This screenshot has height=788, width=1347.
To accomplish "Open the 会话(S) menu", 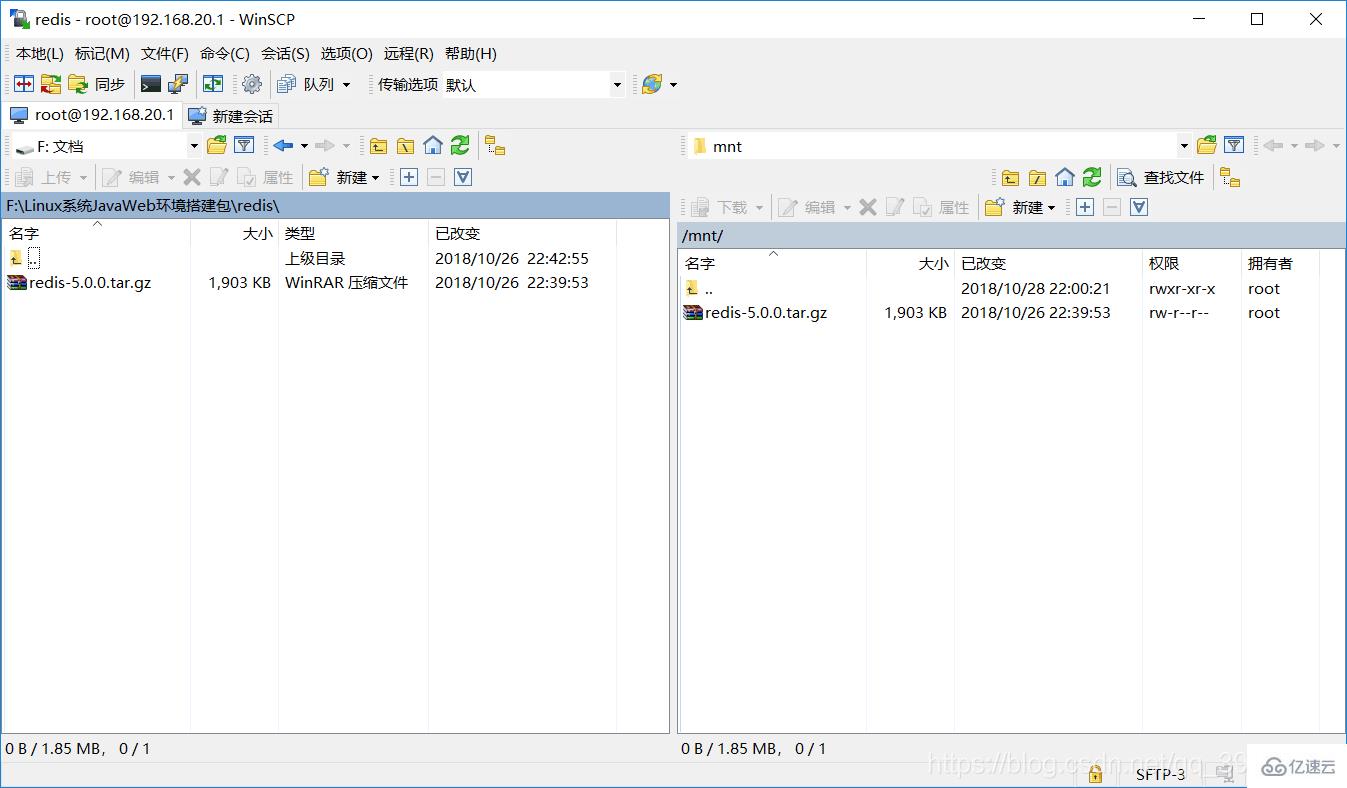I will tap(286, 54).
